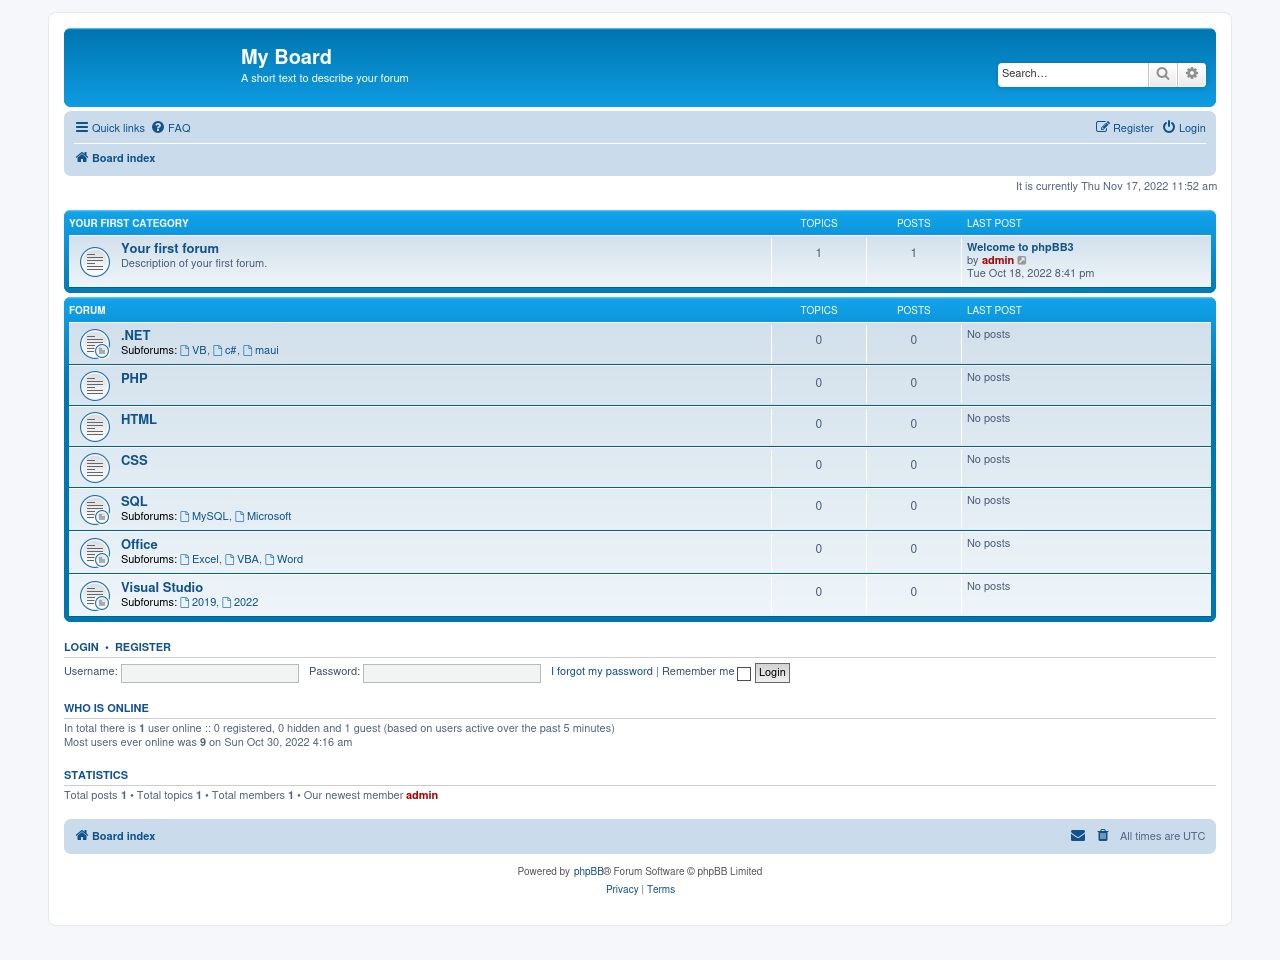The height and width of the screenshot is (960, 1280).
Task: Open the Office forum
Action: click(x=139, y=544)
